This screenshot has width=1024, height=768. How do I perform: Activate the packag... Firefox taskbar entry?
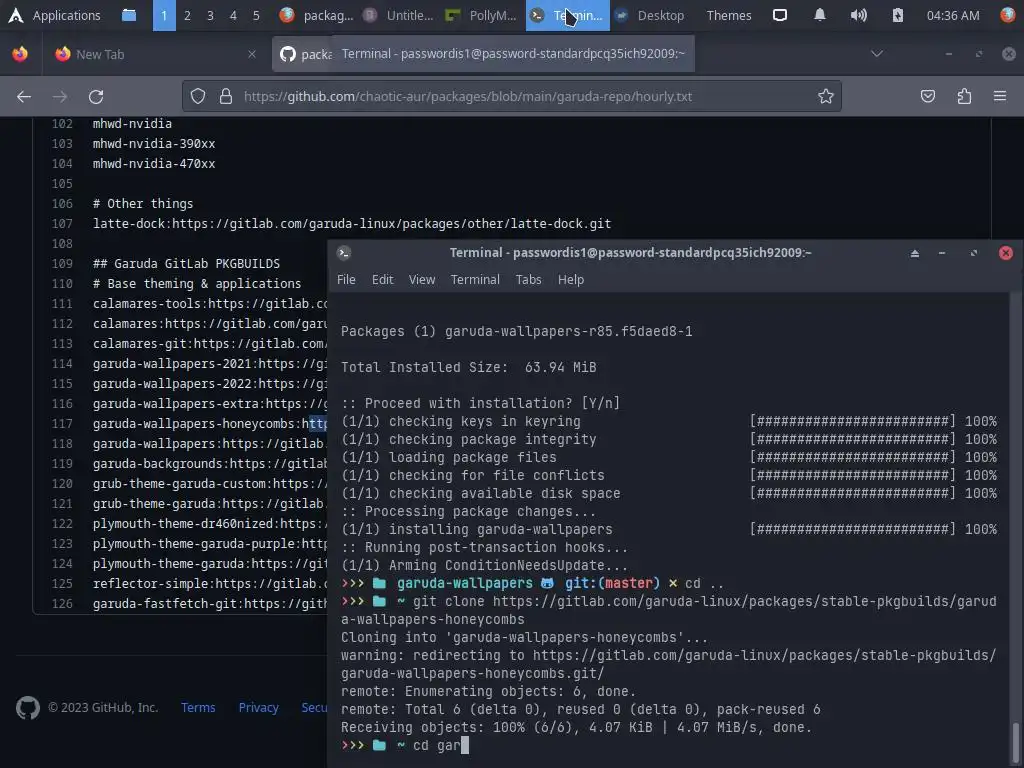point(317,15)
